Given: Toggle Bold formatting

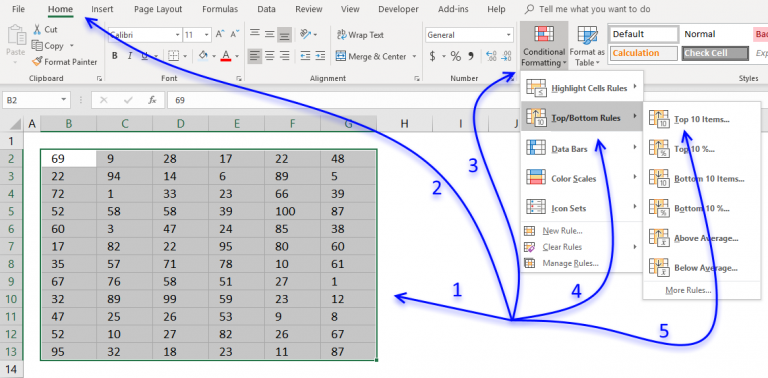Looking at the screenshot, I should click(114, 56).
